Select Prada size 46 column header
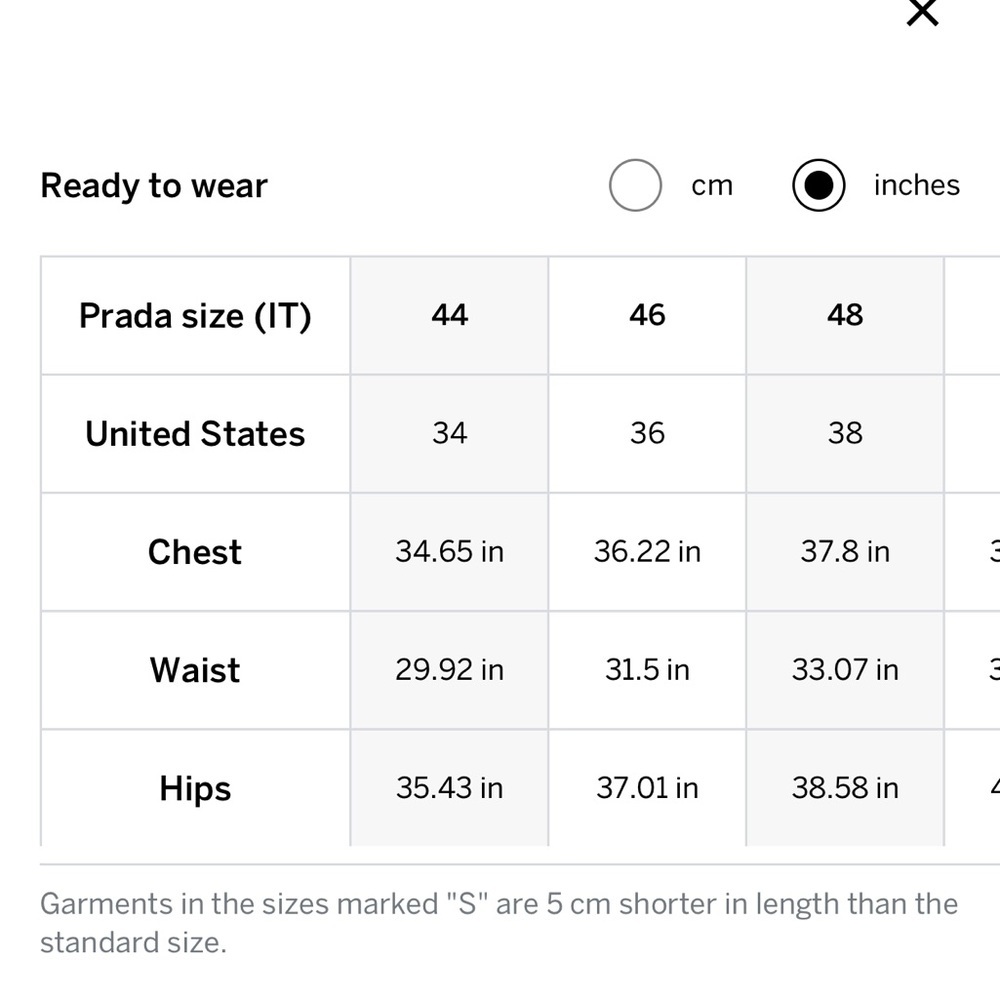The width and height of the screenshot is (1000, 1000). (x=647, y=316)
